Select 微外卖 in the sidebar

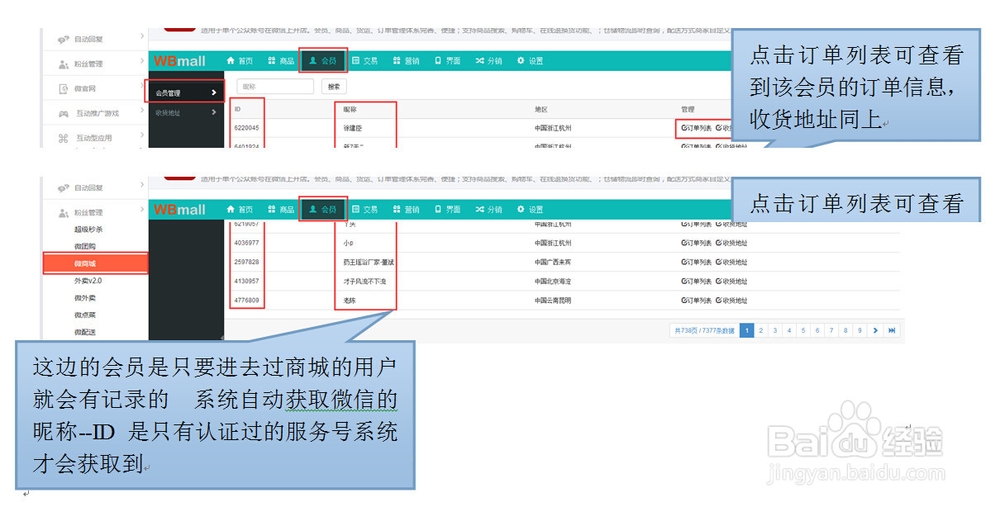[x=84, y=298]
